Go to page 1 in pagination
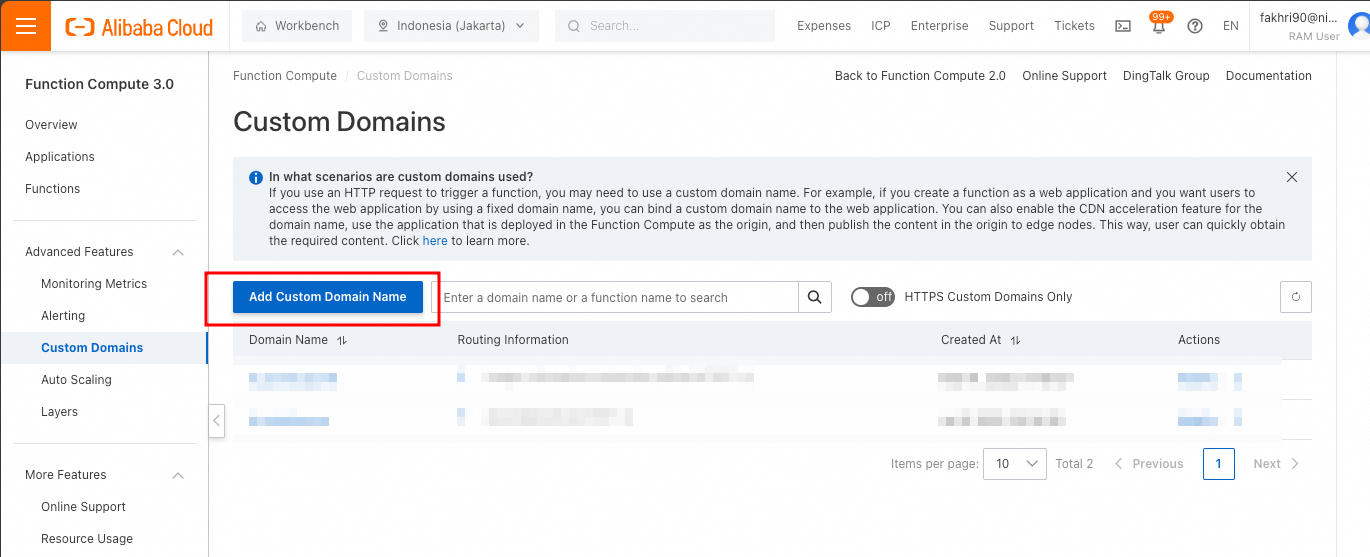Image resolution: width=1370 pixels, height=557 pixels. 1219,464
